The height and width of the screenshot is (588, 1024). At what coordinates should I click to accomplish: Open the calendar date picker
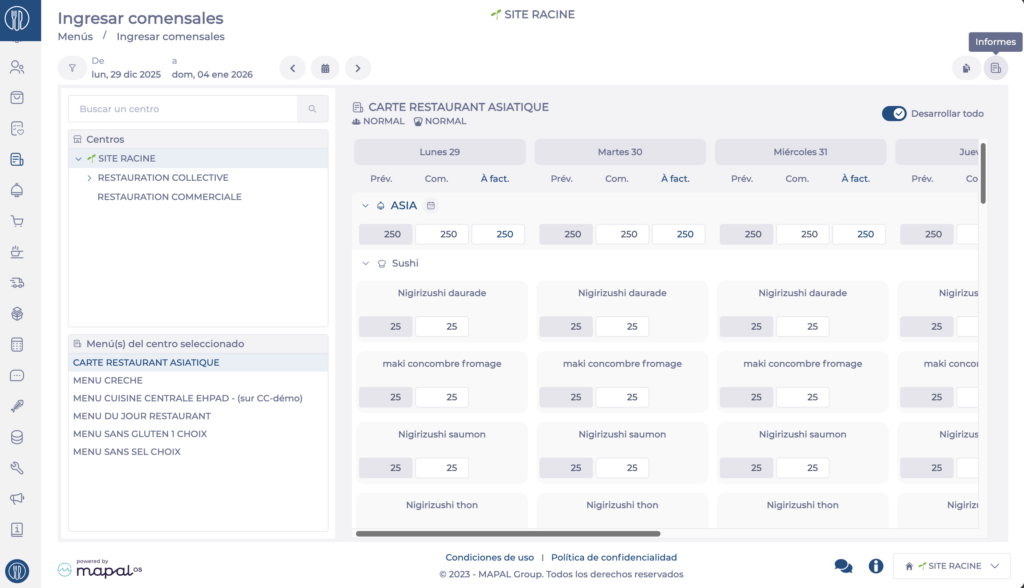325,68
